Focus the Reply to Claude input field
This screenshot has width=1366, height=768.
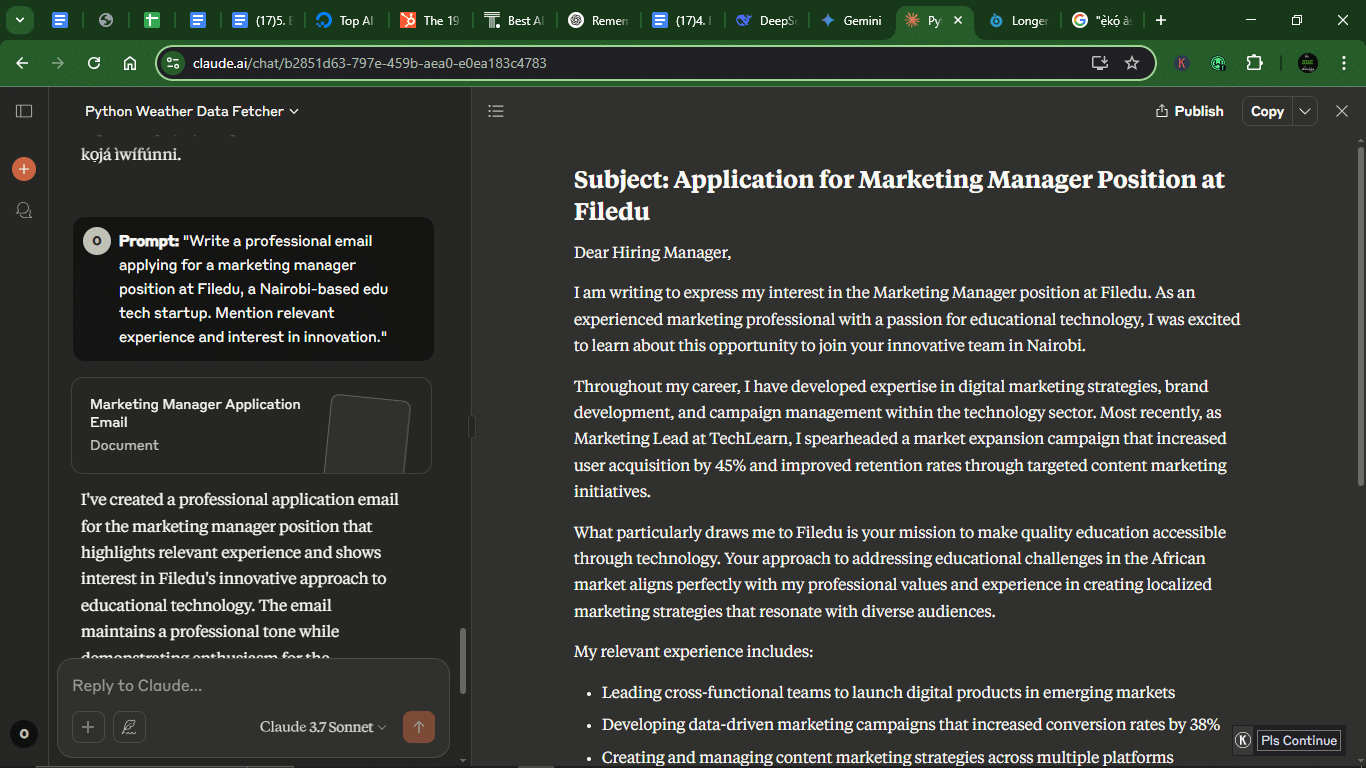253,686
